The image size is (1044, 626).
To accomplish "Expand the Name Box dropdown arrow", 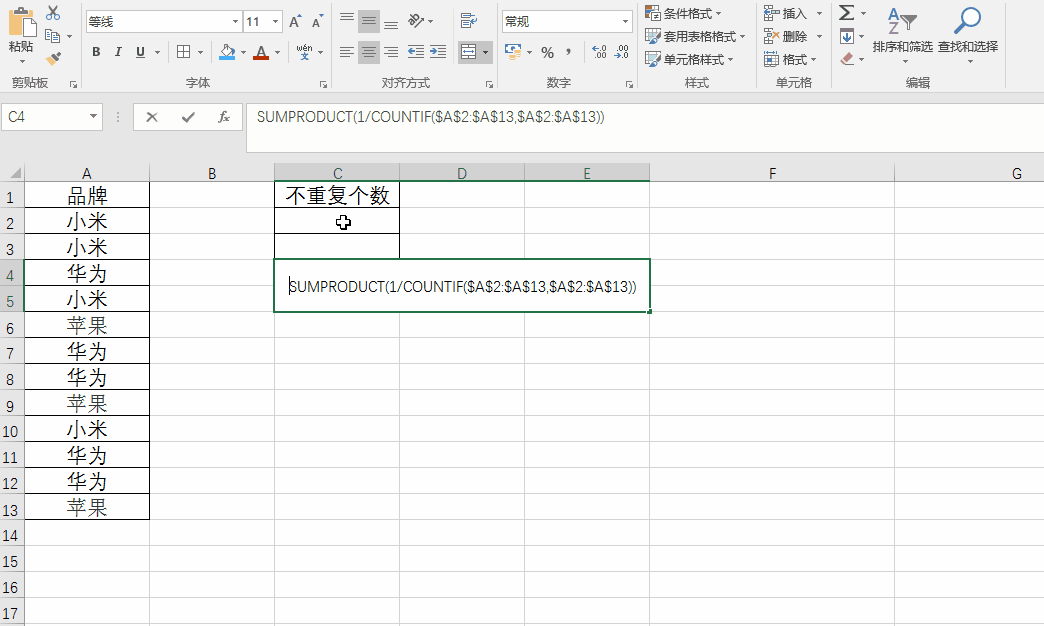I will point(93,117).
